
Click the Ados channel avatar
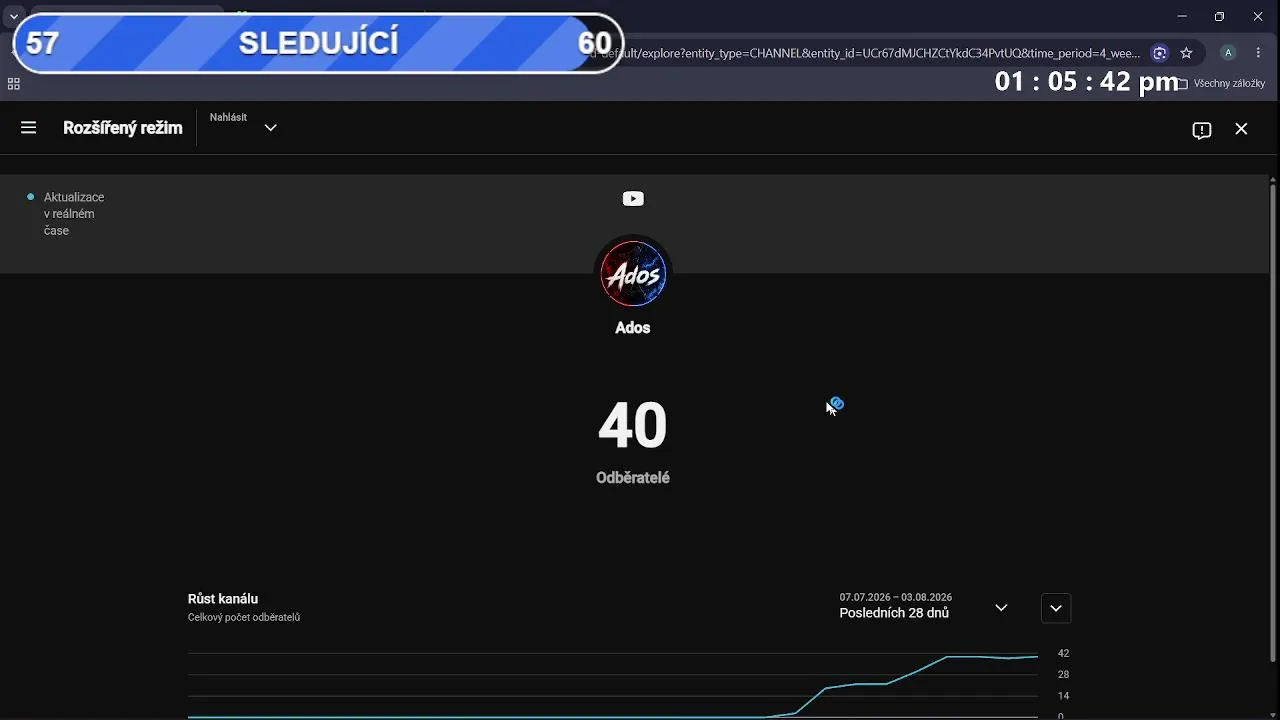coord(633,274)
